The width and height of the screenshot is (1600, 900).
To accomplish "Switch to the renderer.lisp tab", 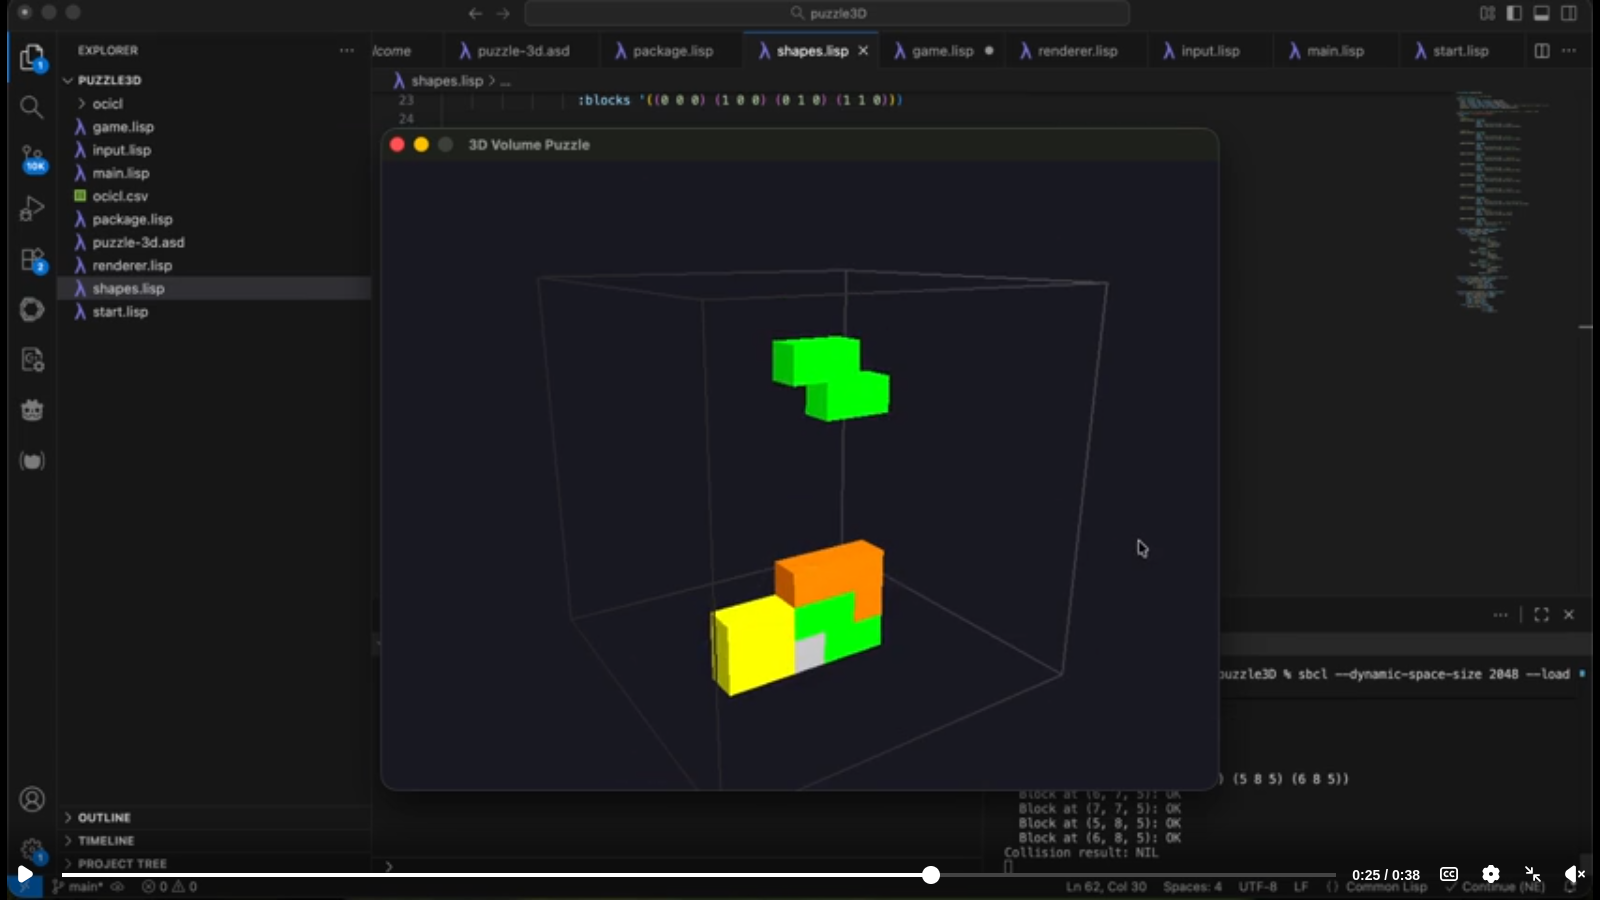I will 1077,51.
